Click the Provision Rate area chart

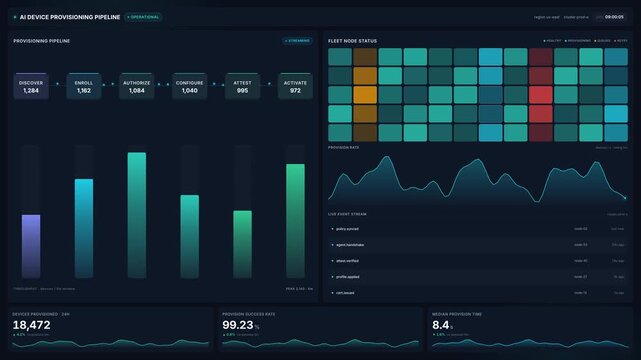coord(477,179)
